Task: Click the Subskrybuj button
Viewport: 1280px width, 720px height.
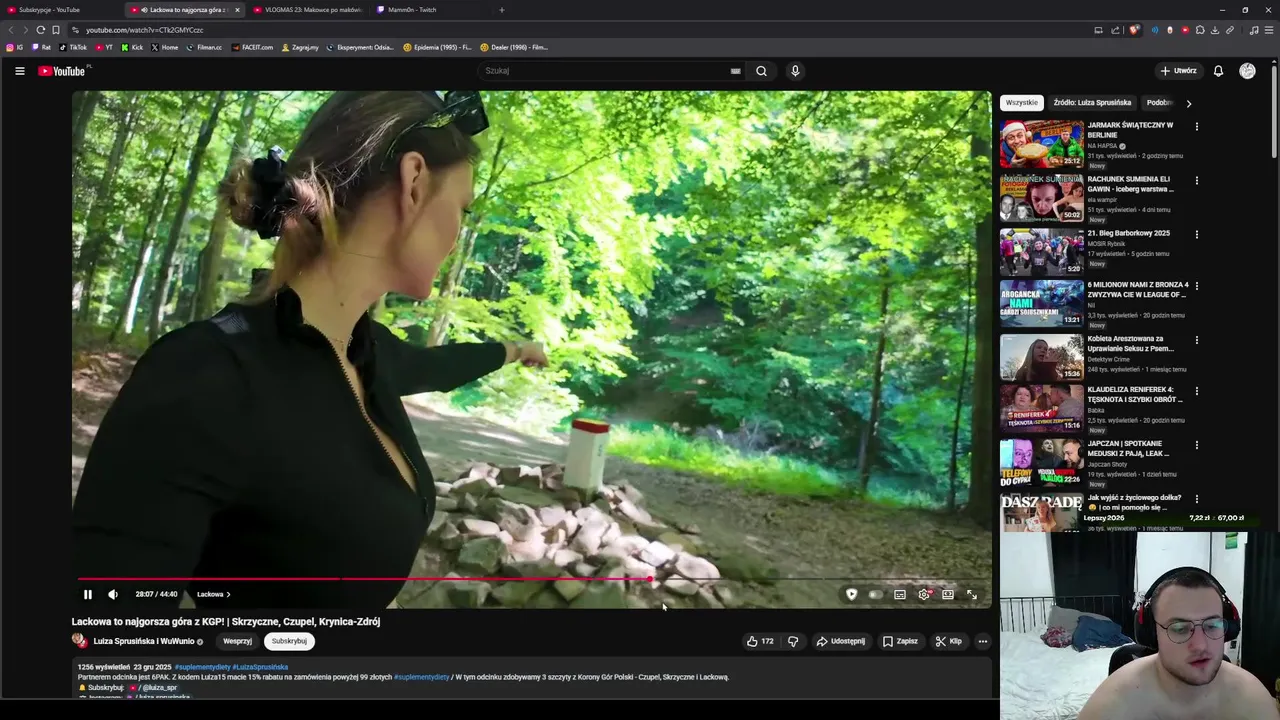Action: 289,641
